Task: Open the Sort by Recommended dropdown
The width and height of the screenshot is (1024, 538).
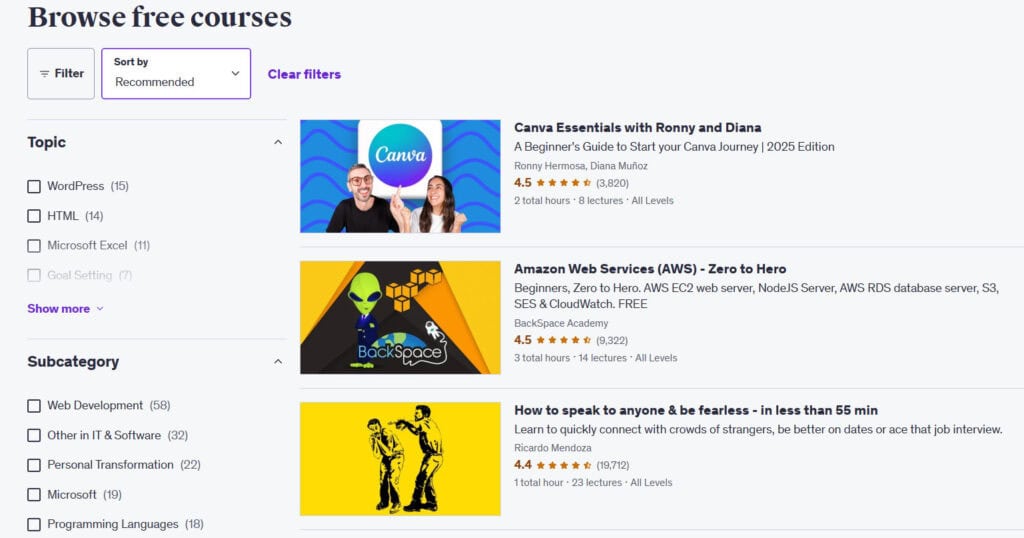Action: tap(176, 74)
